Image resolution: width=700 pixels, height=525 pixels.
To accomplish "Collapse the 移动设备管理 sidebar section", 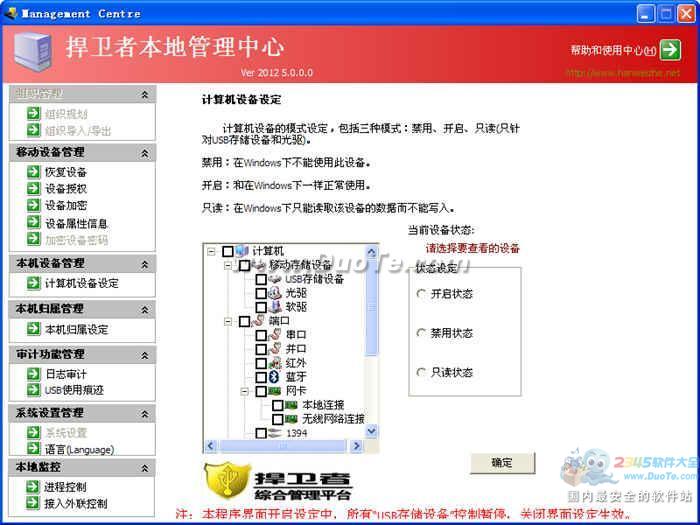I will click(x=145, y=153).
